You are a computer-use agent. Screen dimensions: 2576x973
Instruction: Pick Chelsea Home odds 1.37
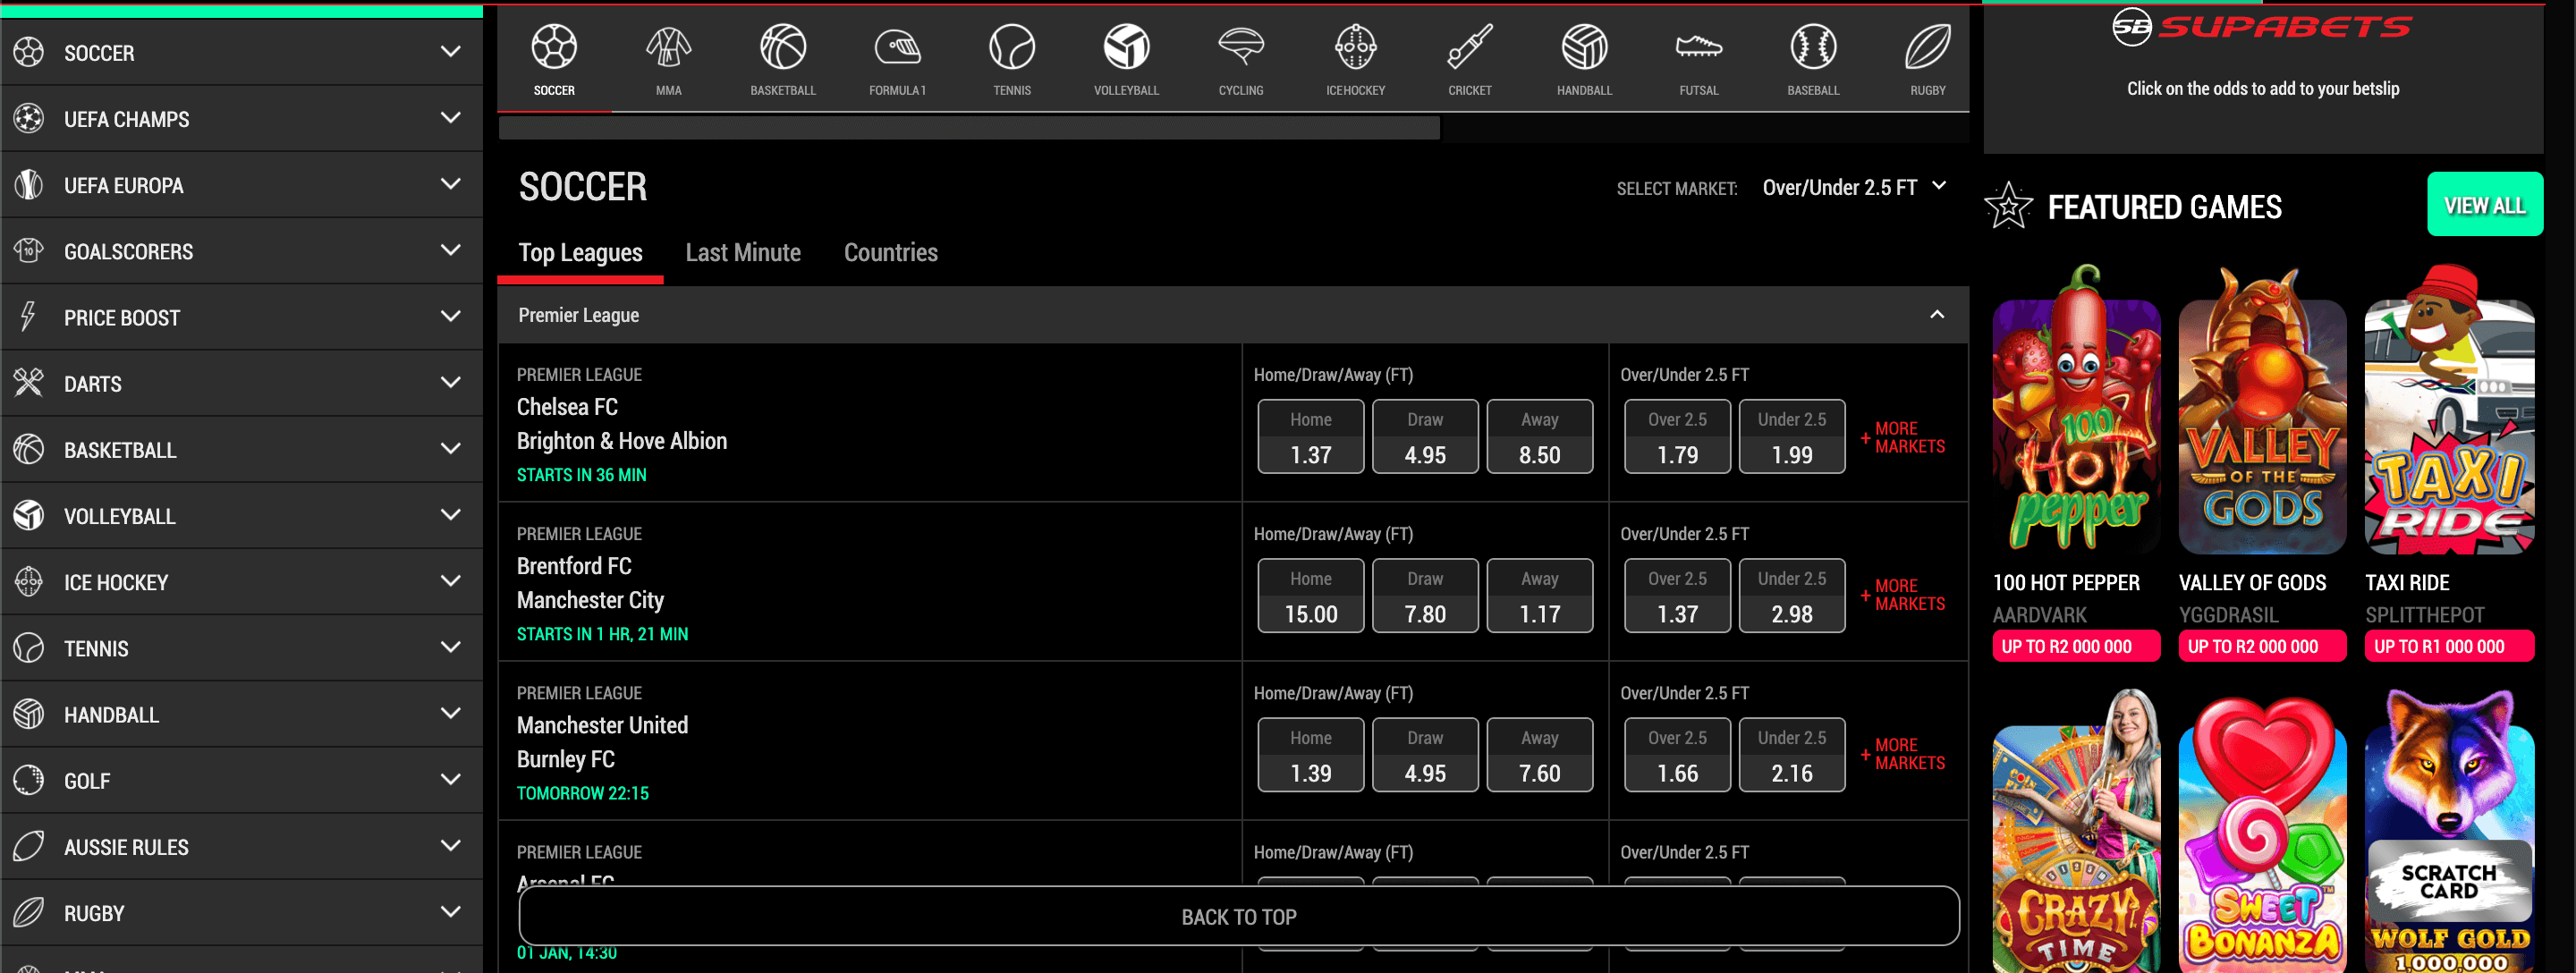[x=1310, y=437]
